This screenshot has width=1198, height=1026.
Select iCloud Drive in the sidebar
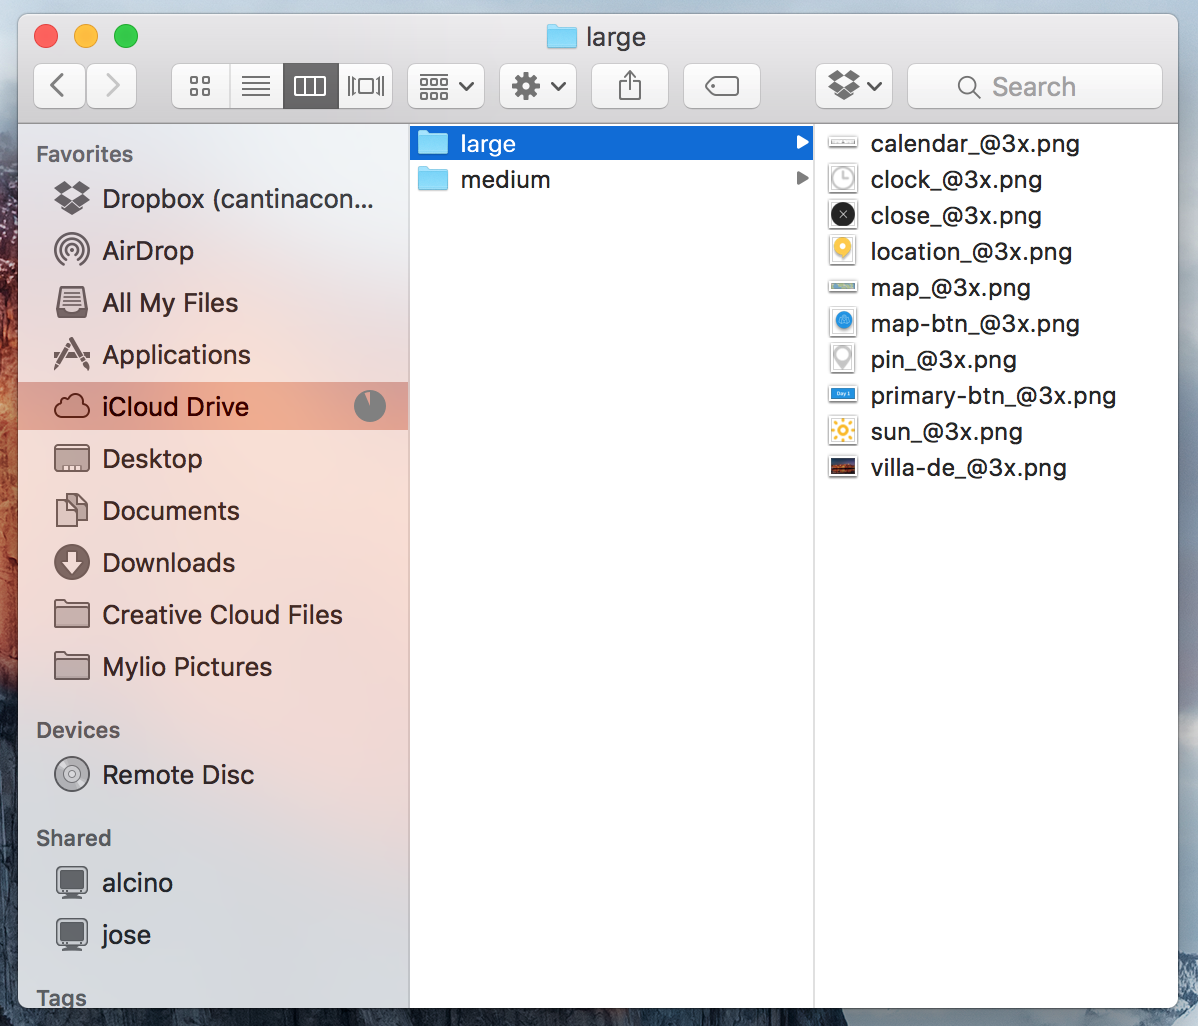175,406
